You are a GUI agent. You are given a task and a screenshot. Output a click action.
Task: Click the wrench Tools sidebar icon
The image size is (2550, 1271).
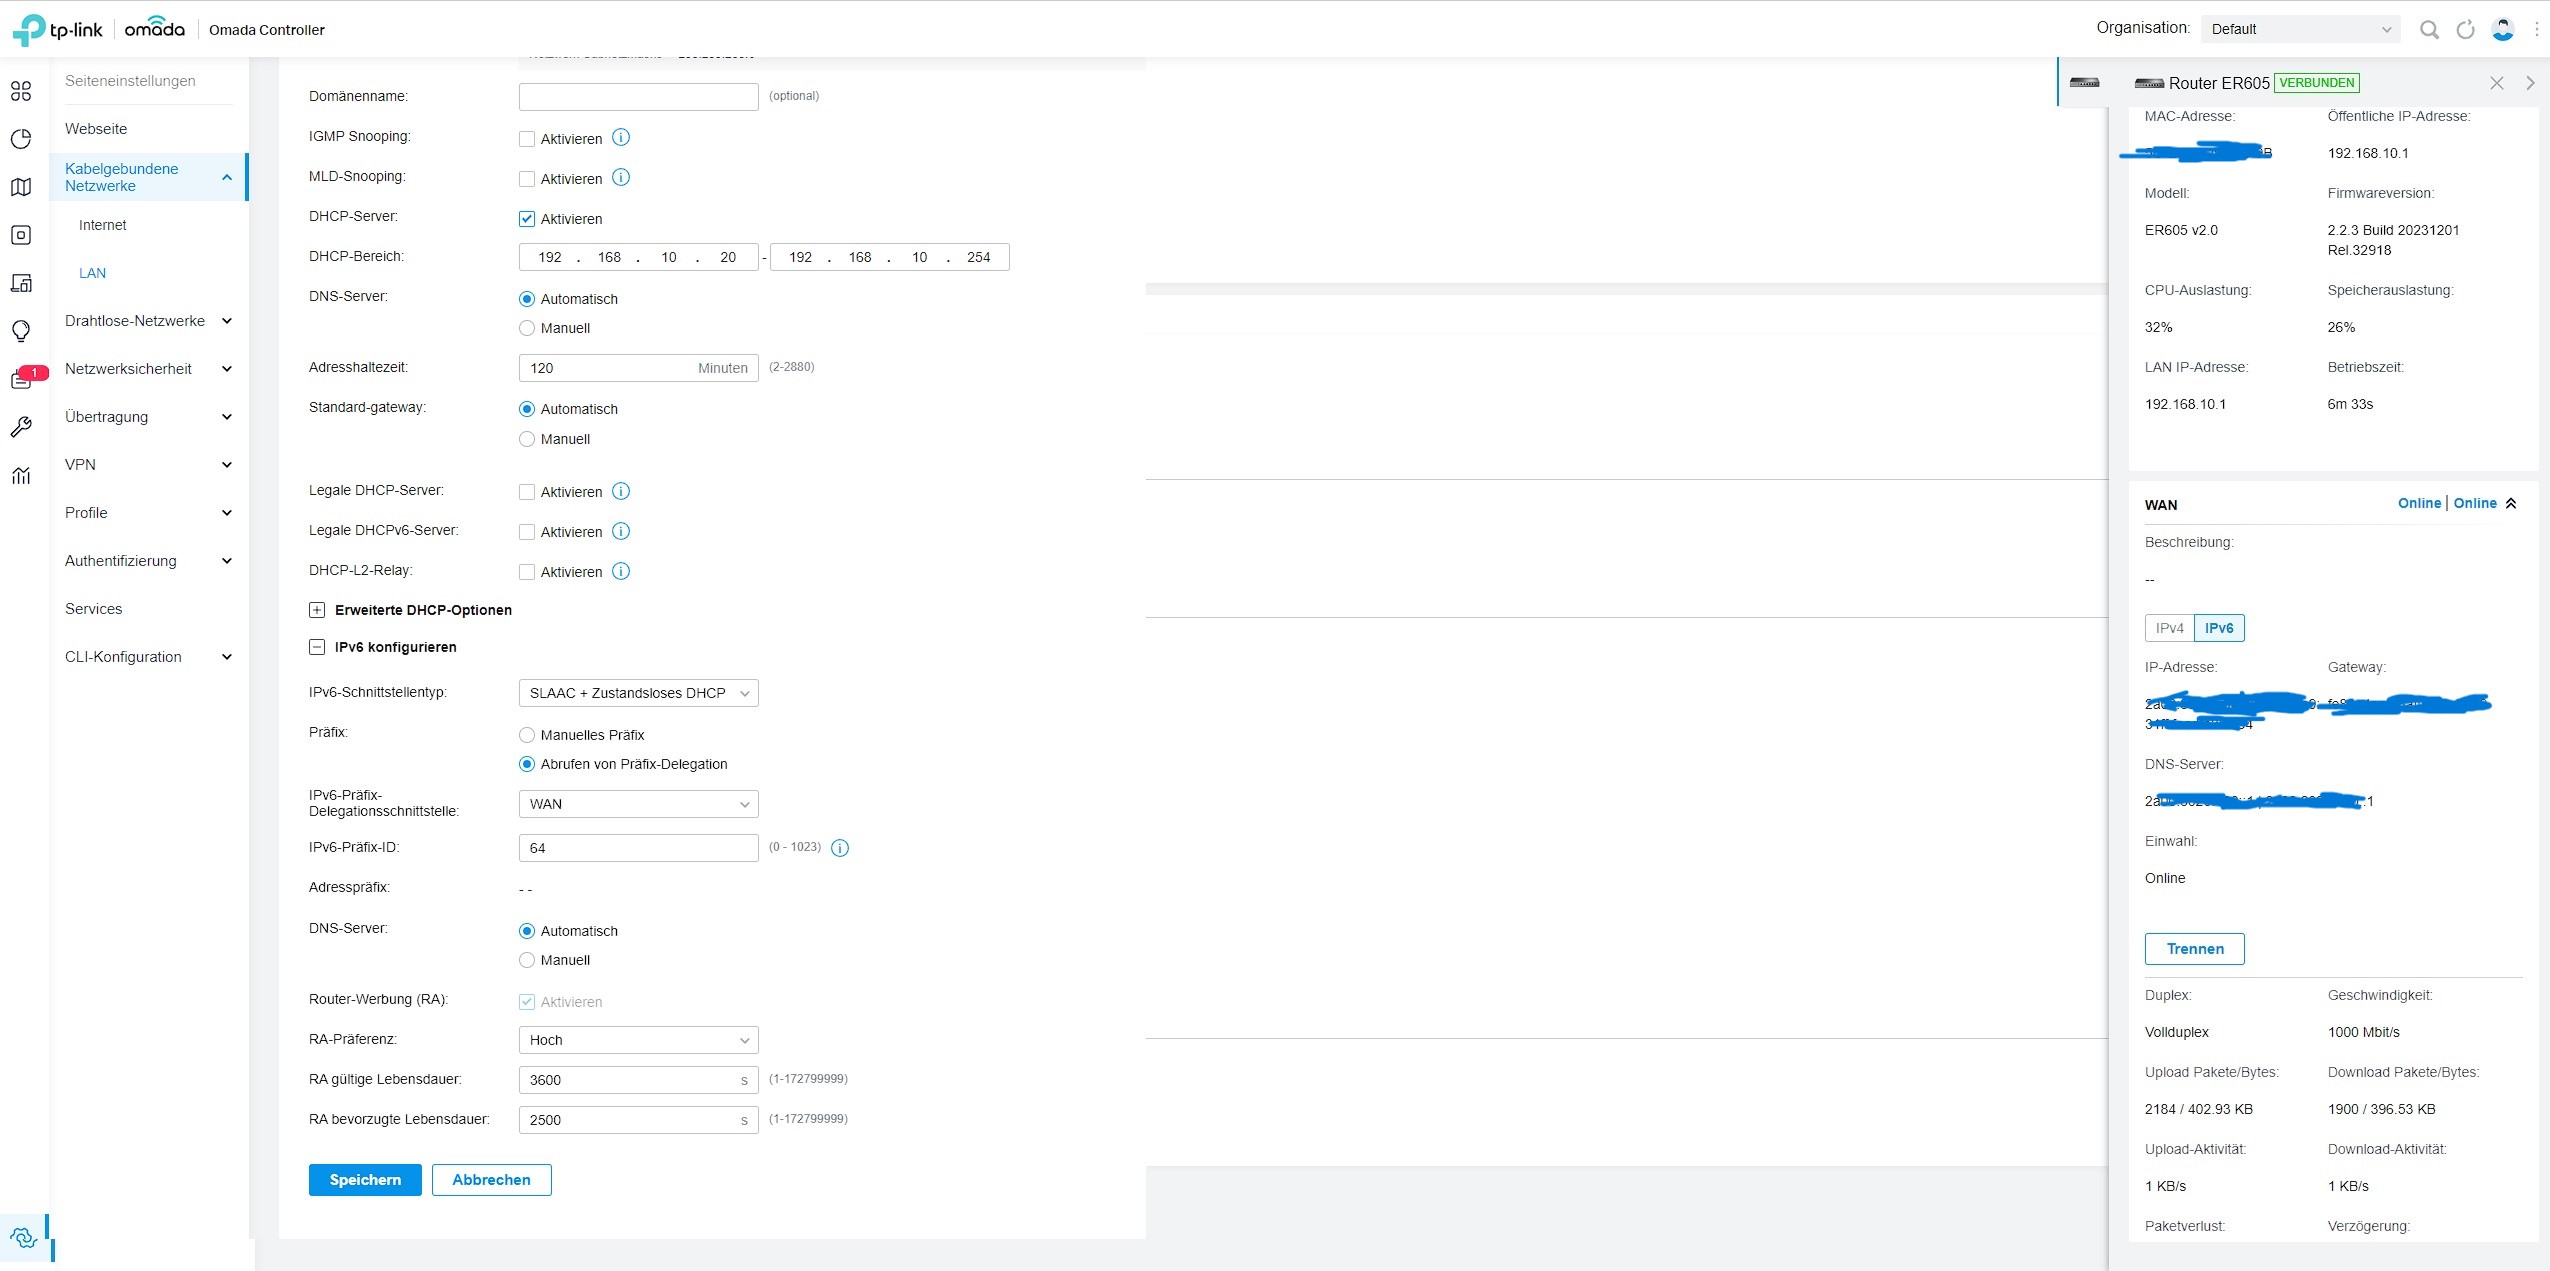[21, 427]
